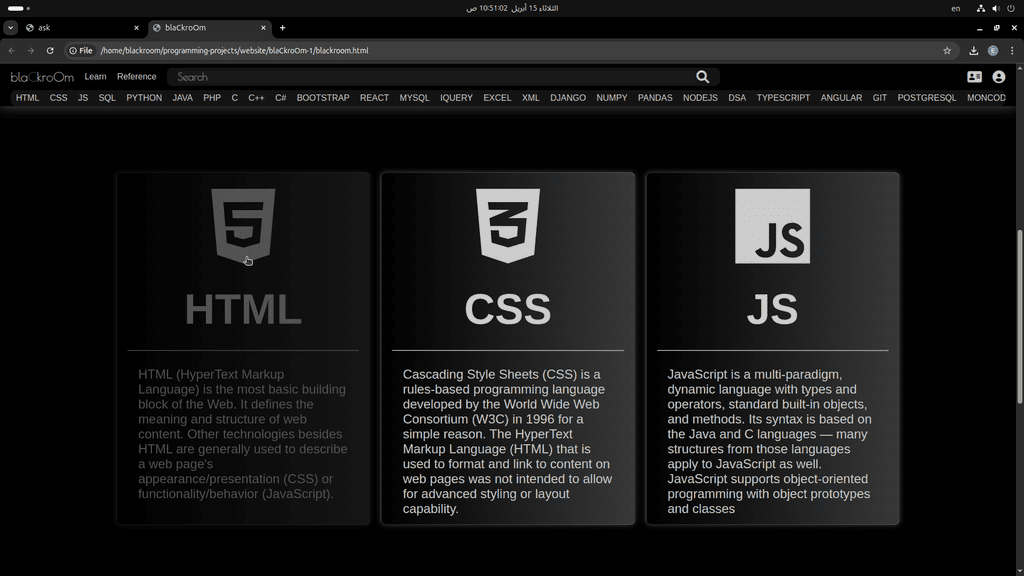Select GIT in the language bar

coord(880,98)
